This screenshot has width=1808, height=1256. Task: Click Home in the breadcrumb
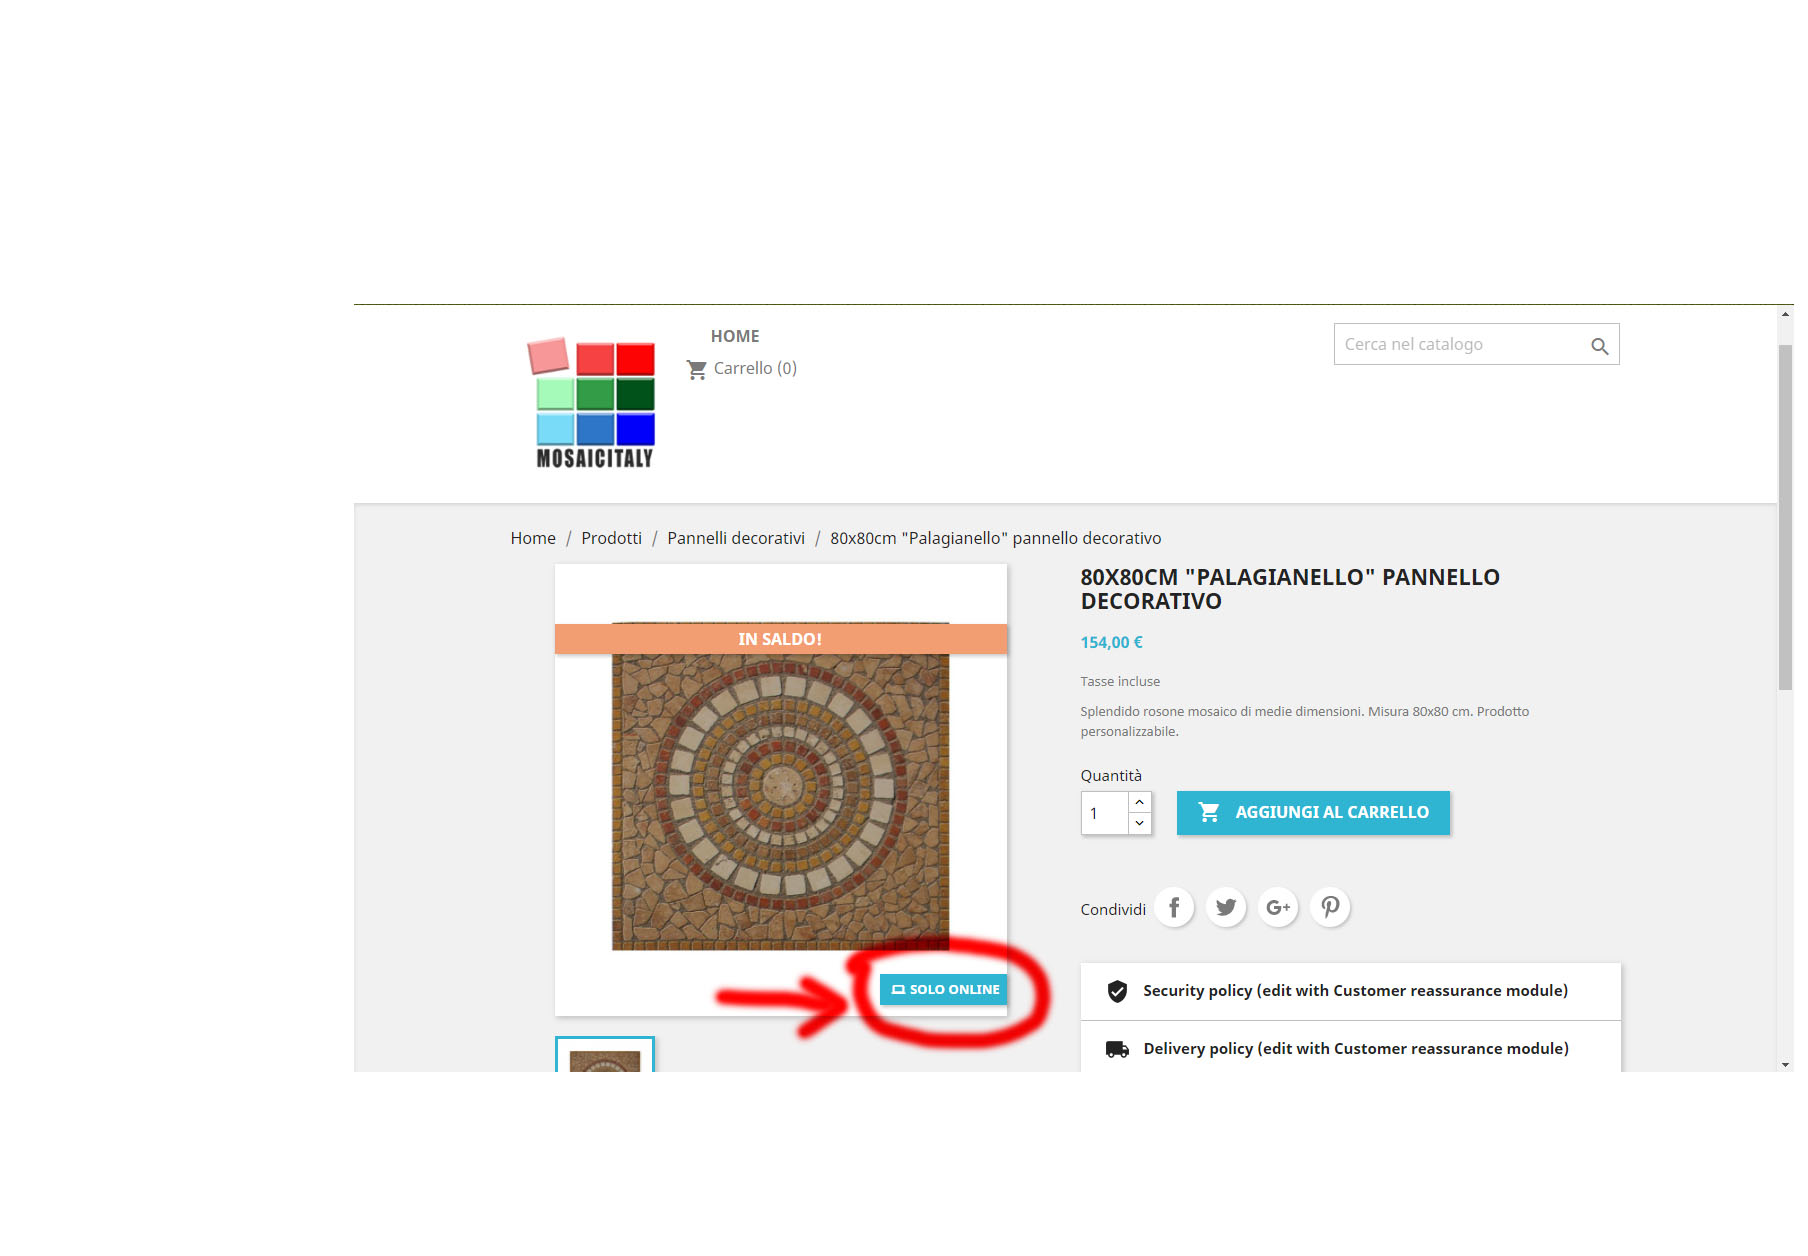[x=533, y=538]
